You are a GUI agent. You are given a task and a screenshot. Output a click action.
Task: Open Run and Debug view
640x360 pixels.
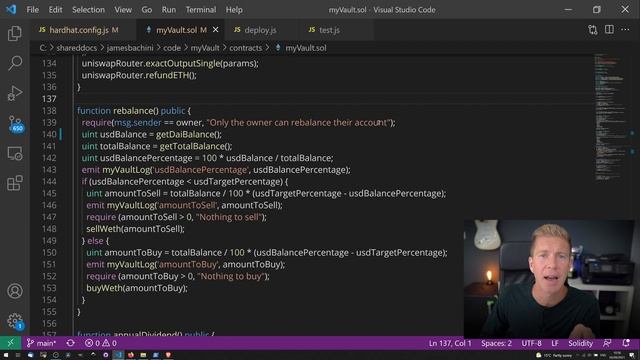tap(15, 93)
